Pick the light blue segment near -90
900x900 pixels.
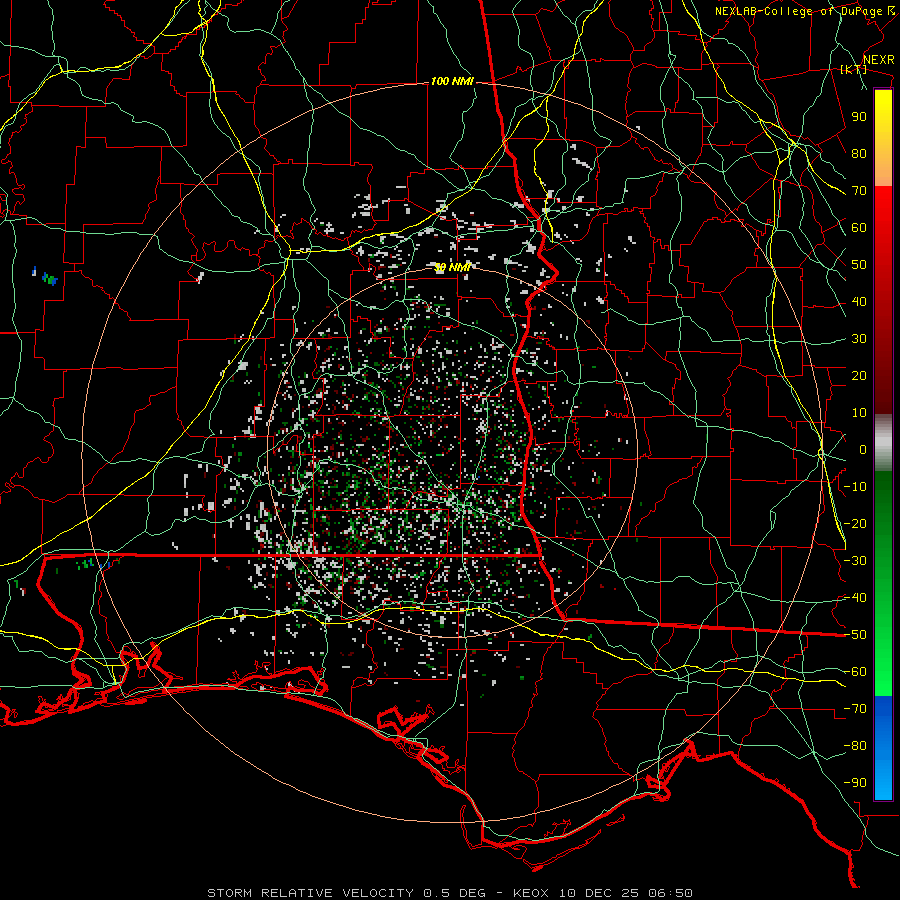click(x=883, y=781)
